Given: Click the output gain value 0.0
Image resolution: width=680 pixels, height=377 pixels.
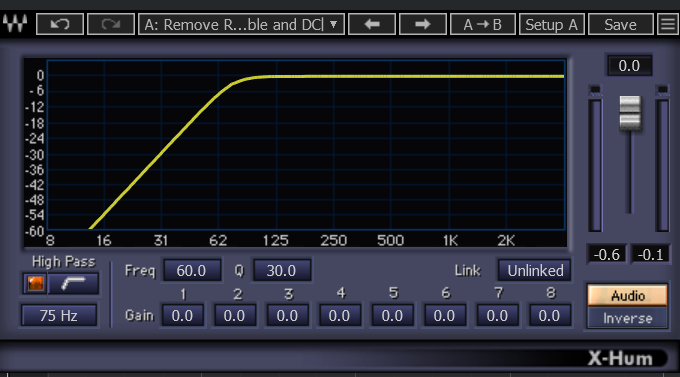Looking at the screenshot, I should (629, 66).
